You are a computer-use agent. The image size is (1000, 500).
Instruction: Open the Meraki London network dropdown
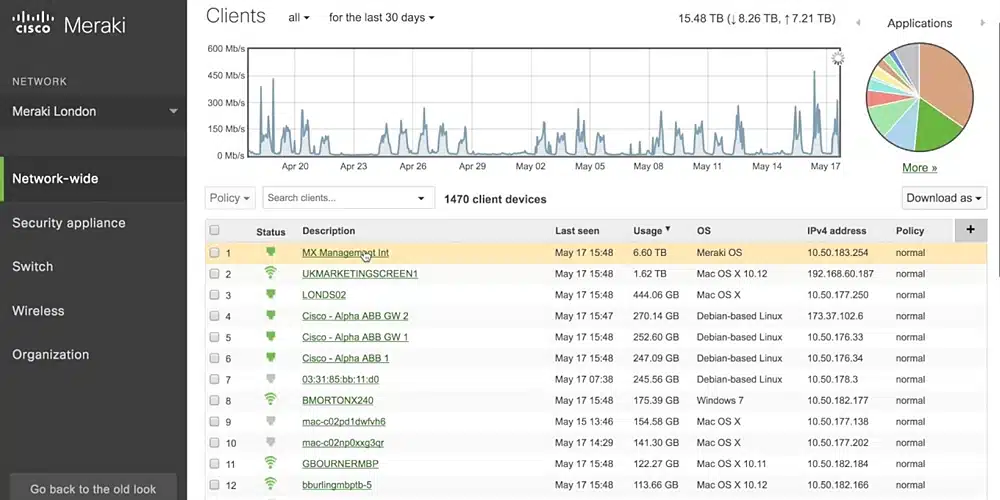[94, 112]
